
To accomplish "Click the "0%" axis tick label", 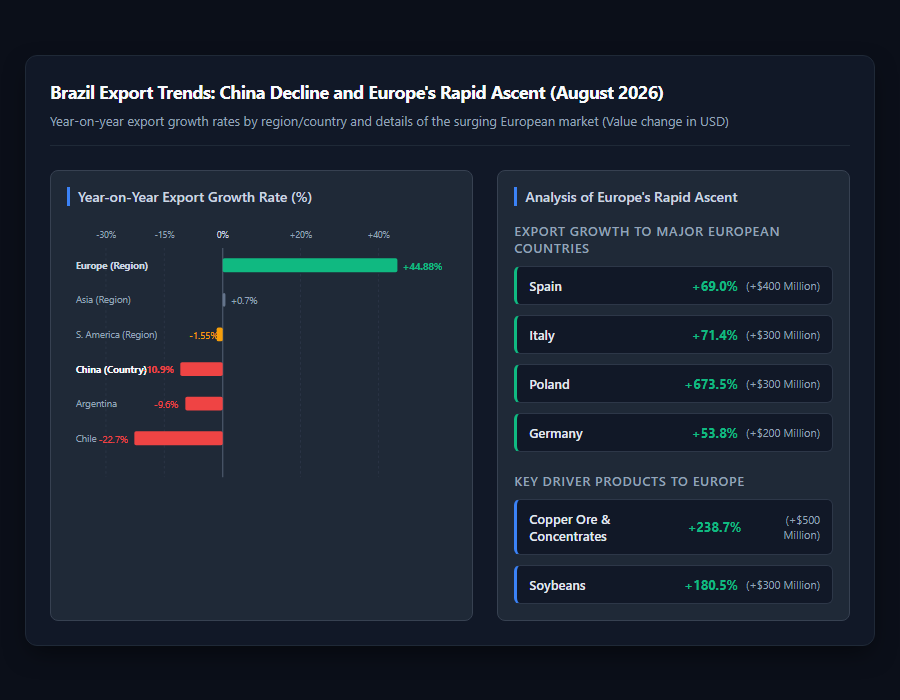I will (223, 235).
